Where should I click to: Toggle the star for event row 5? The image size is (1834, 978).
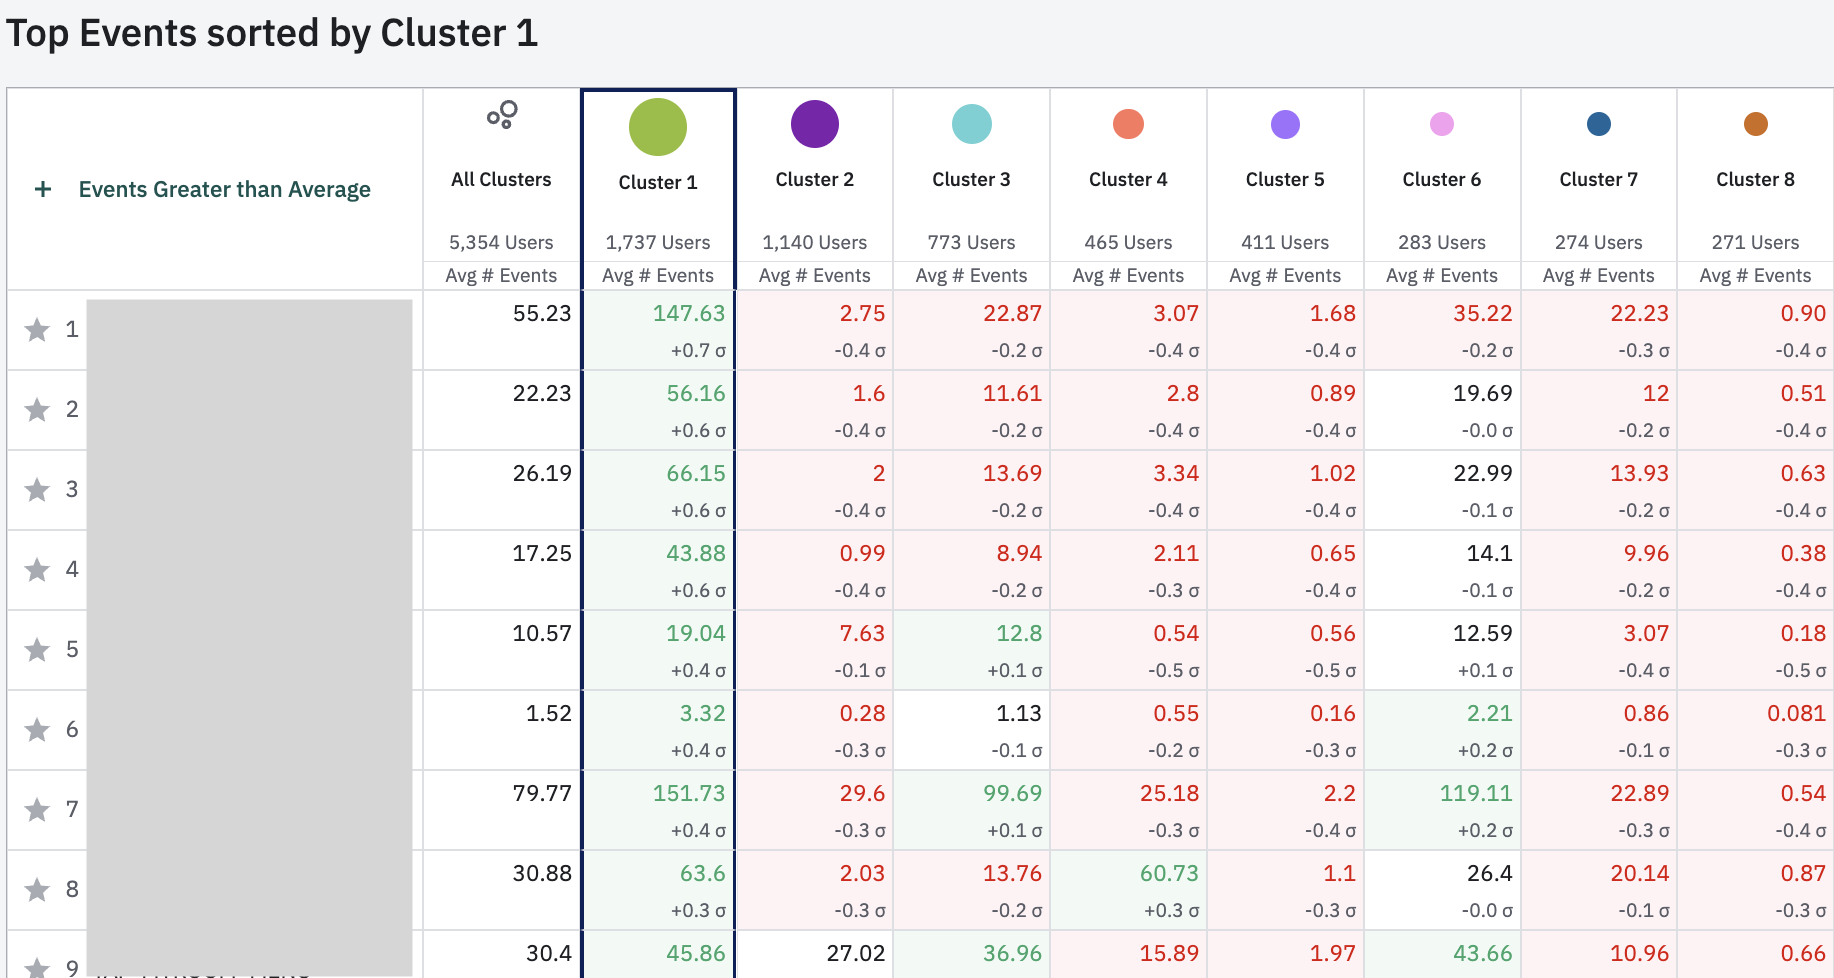[x=37, y=650]
